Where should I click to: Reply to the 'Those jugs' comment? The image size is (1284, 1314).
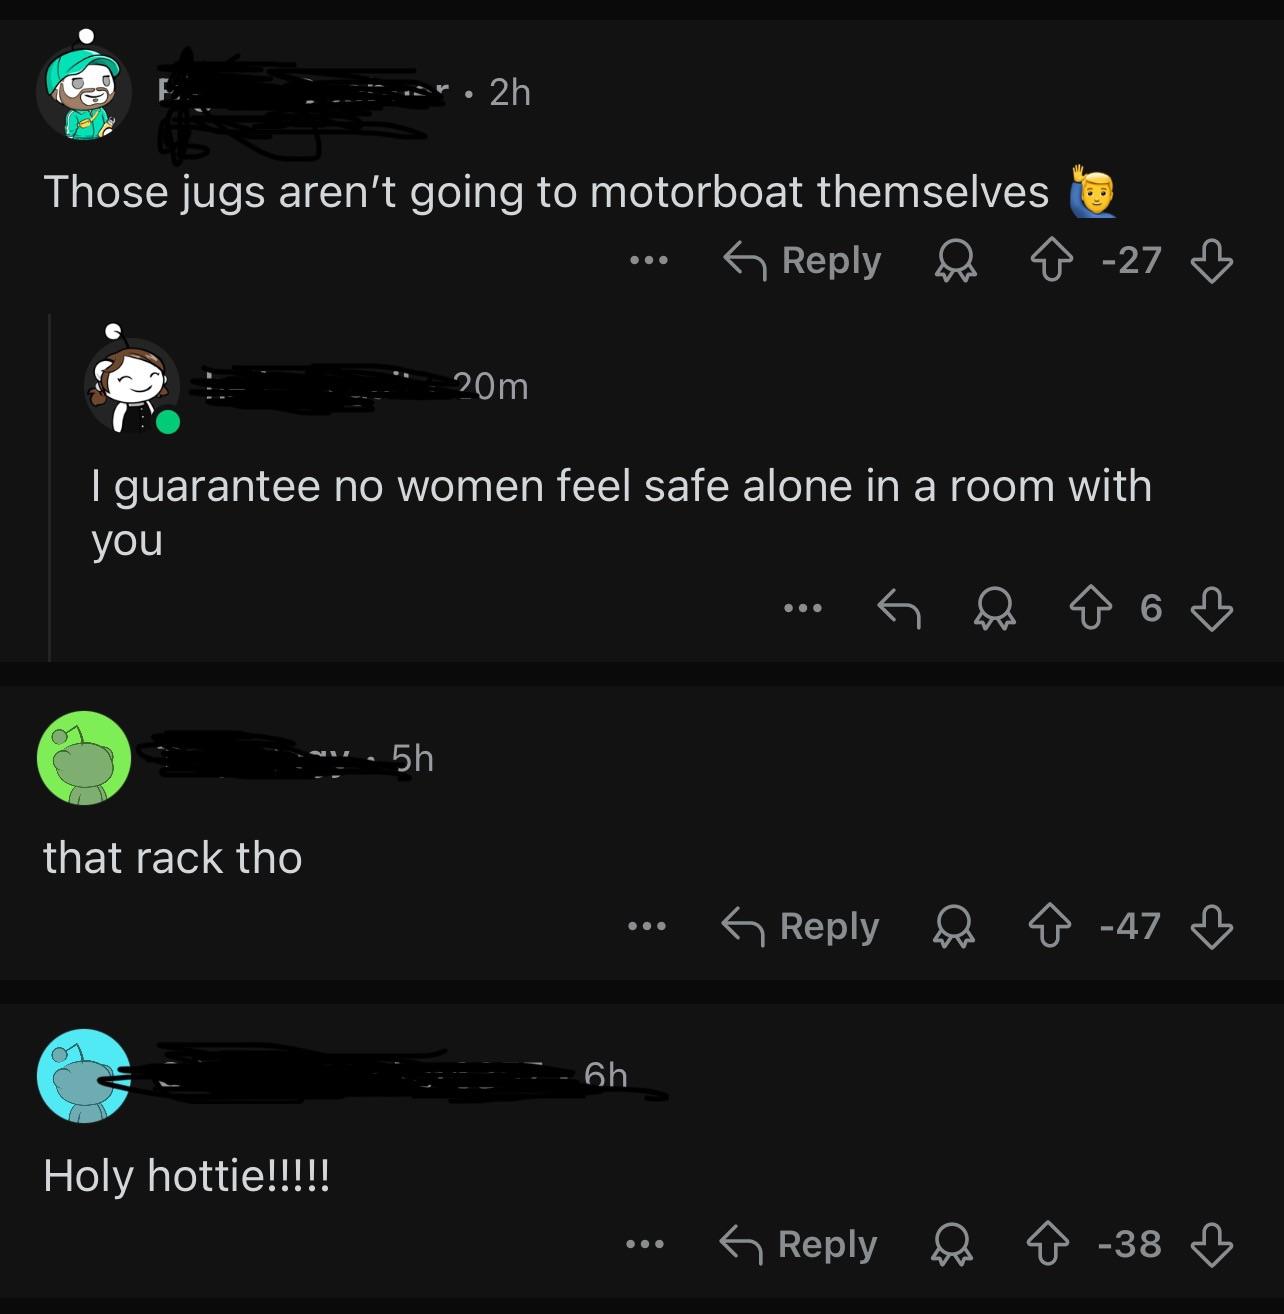[x=802, y=261]
